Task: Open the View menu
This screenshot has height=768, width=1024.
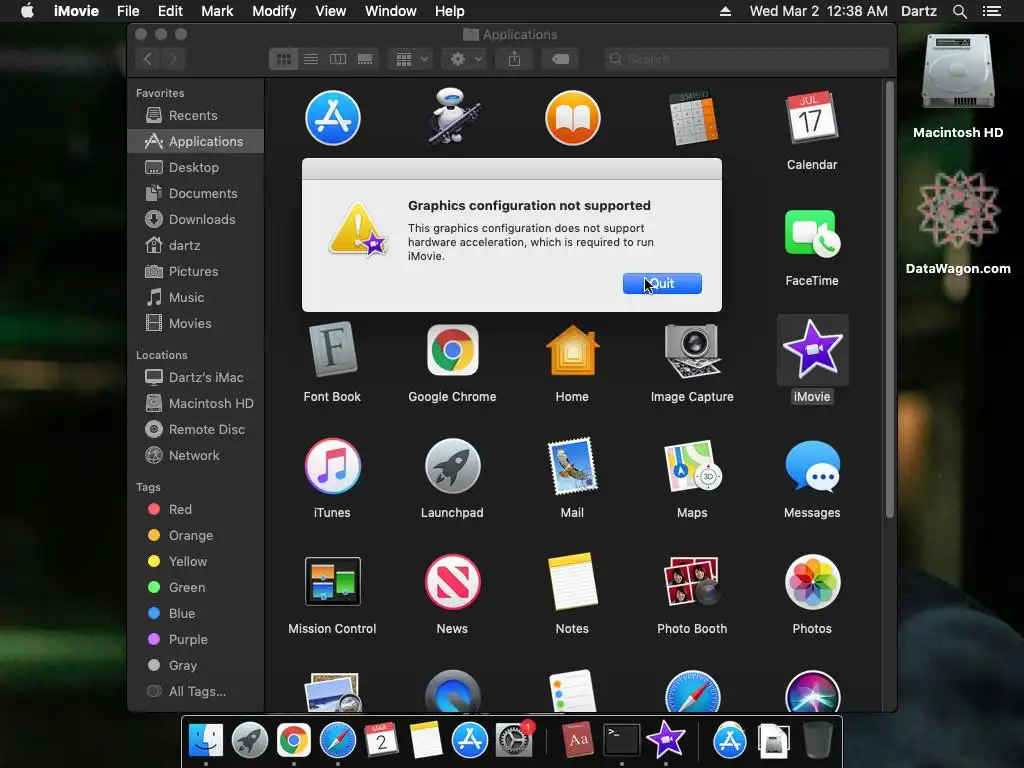Action: click(x=330, y=11)
